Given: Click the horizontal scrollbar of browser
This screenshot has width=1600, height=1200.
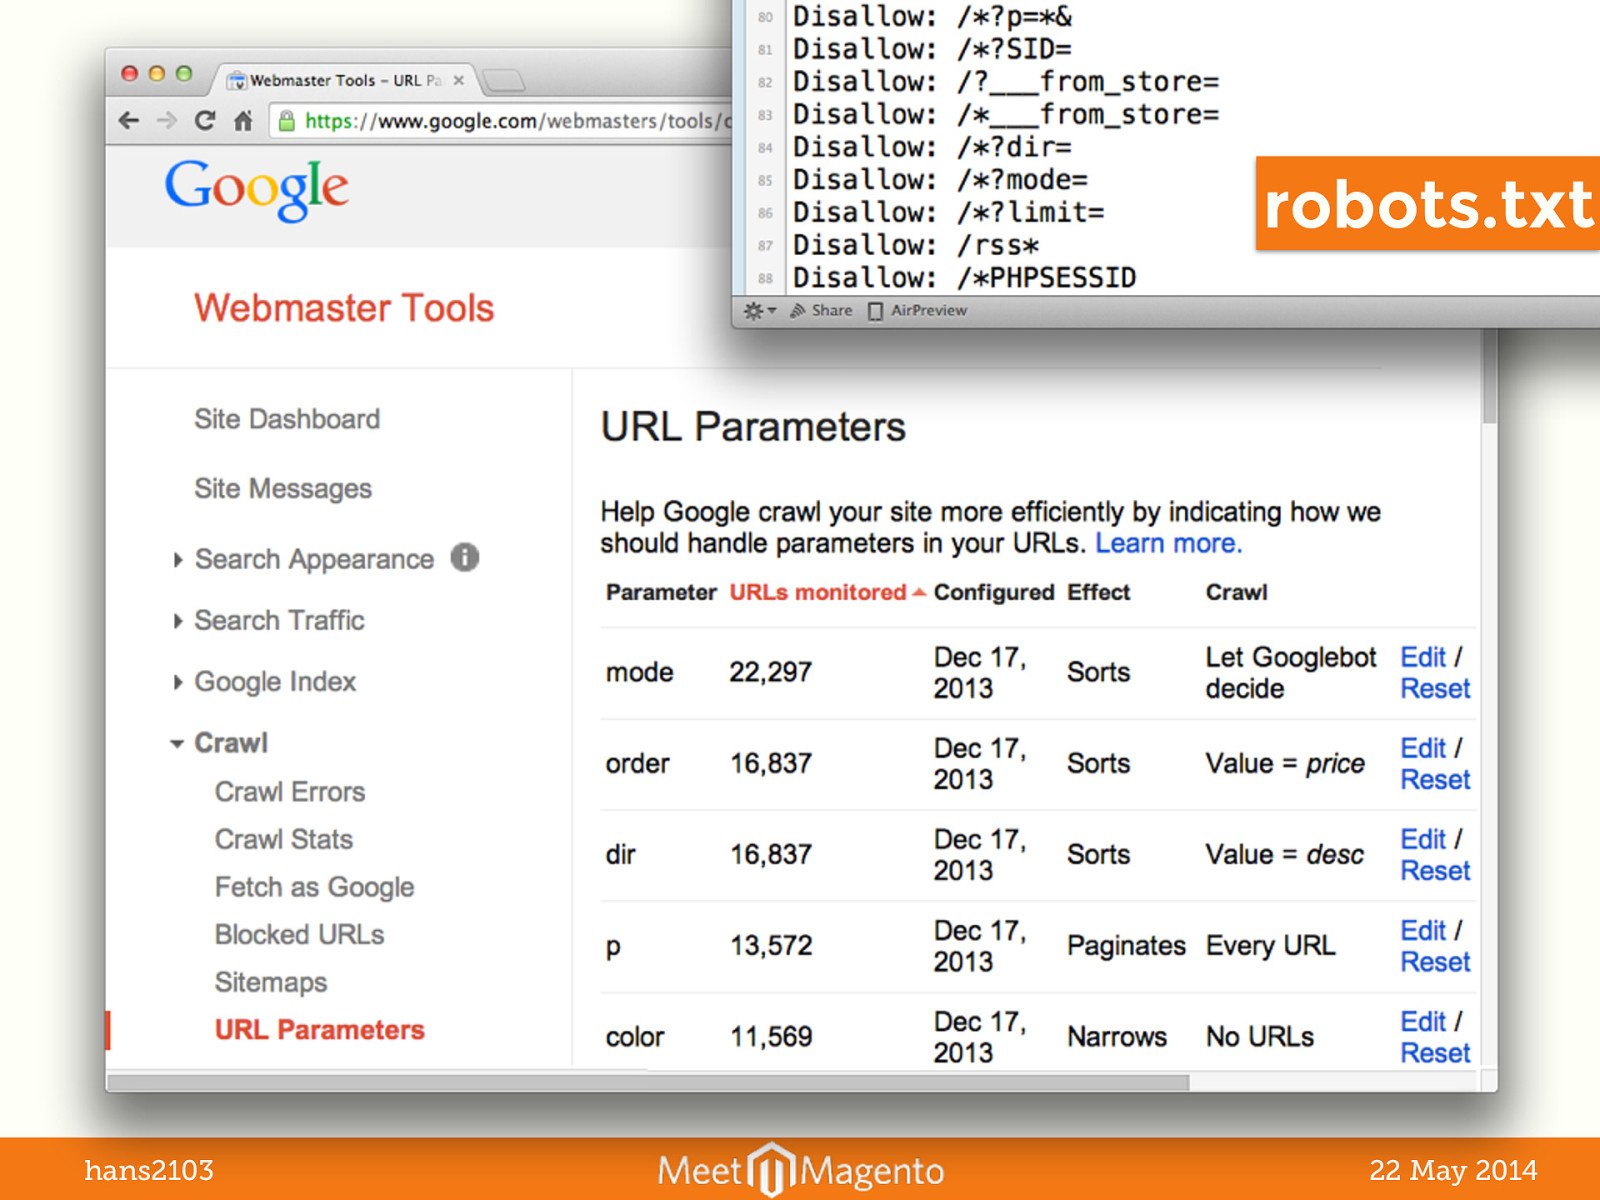Looking at the screenshot, I should coord(648,1082).
